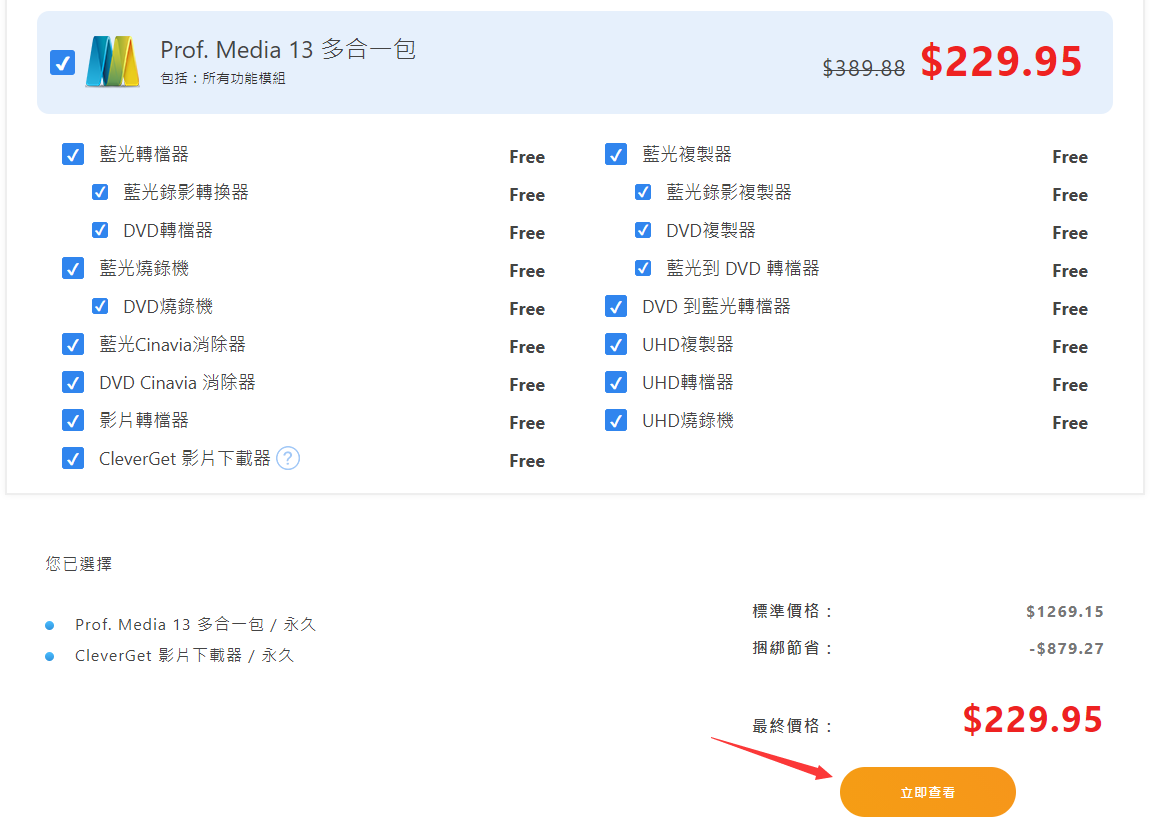Click the CleverGet help question mark icon

[288, 458]
